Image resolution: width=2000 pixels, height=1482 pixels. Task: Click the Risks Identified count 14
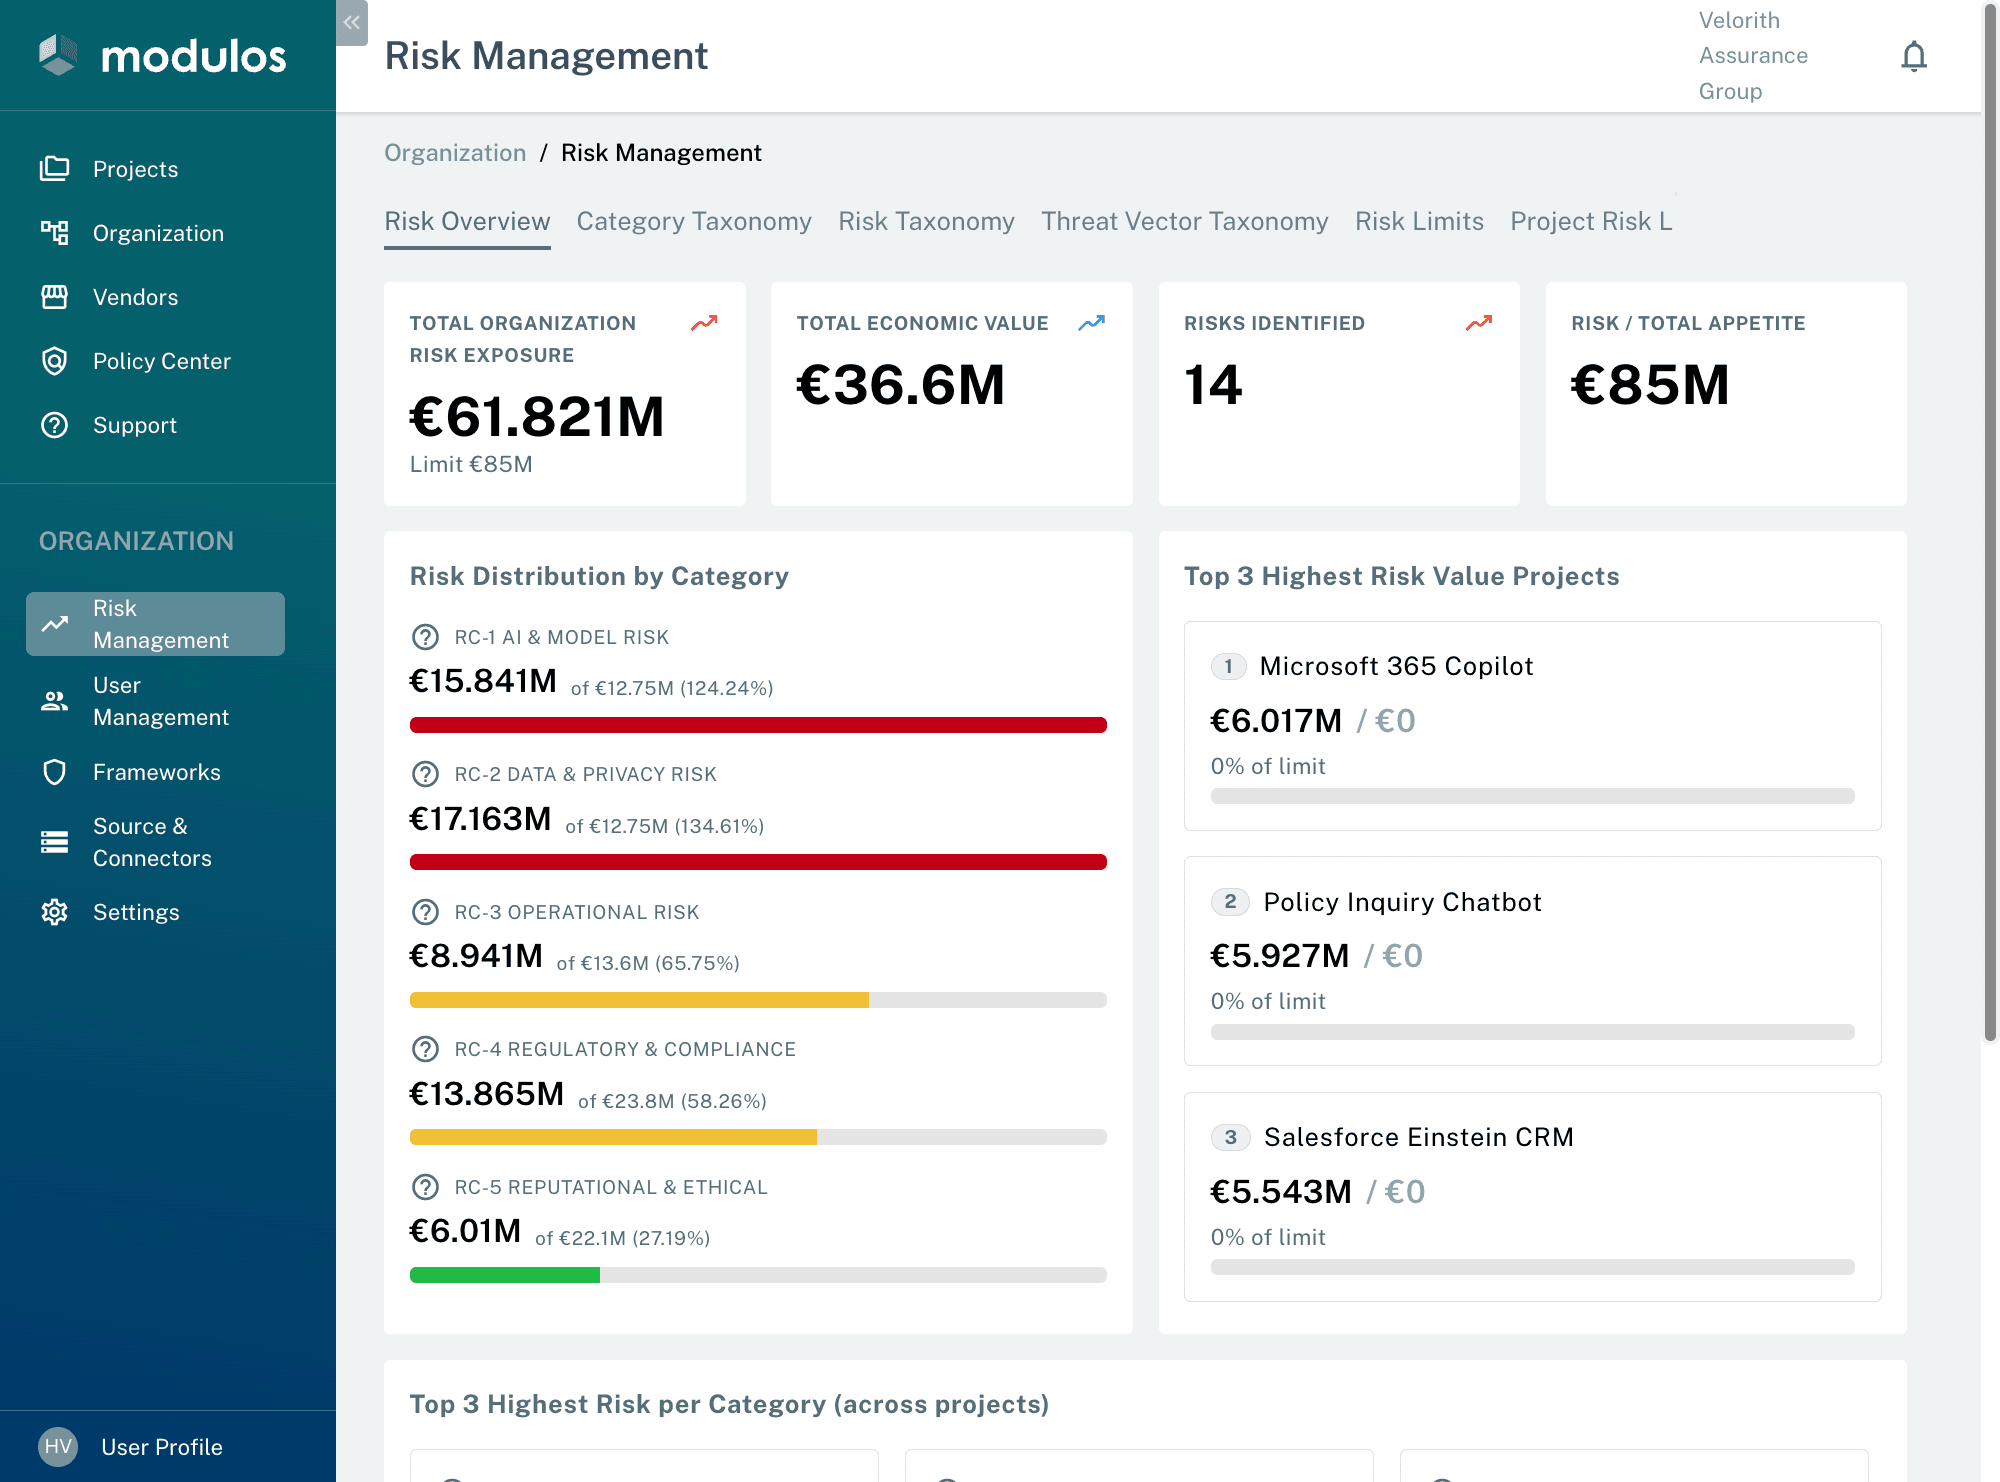pyautogui.click(x=1213, y=385)
